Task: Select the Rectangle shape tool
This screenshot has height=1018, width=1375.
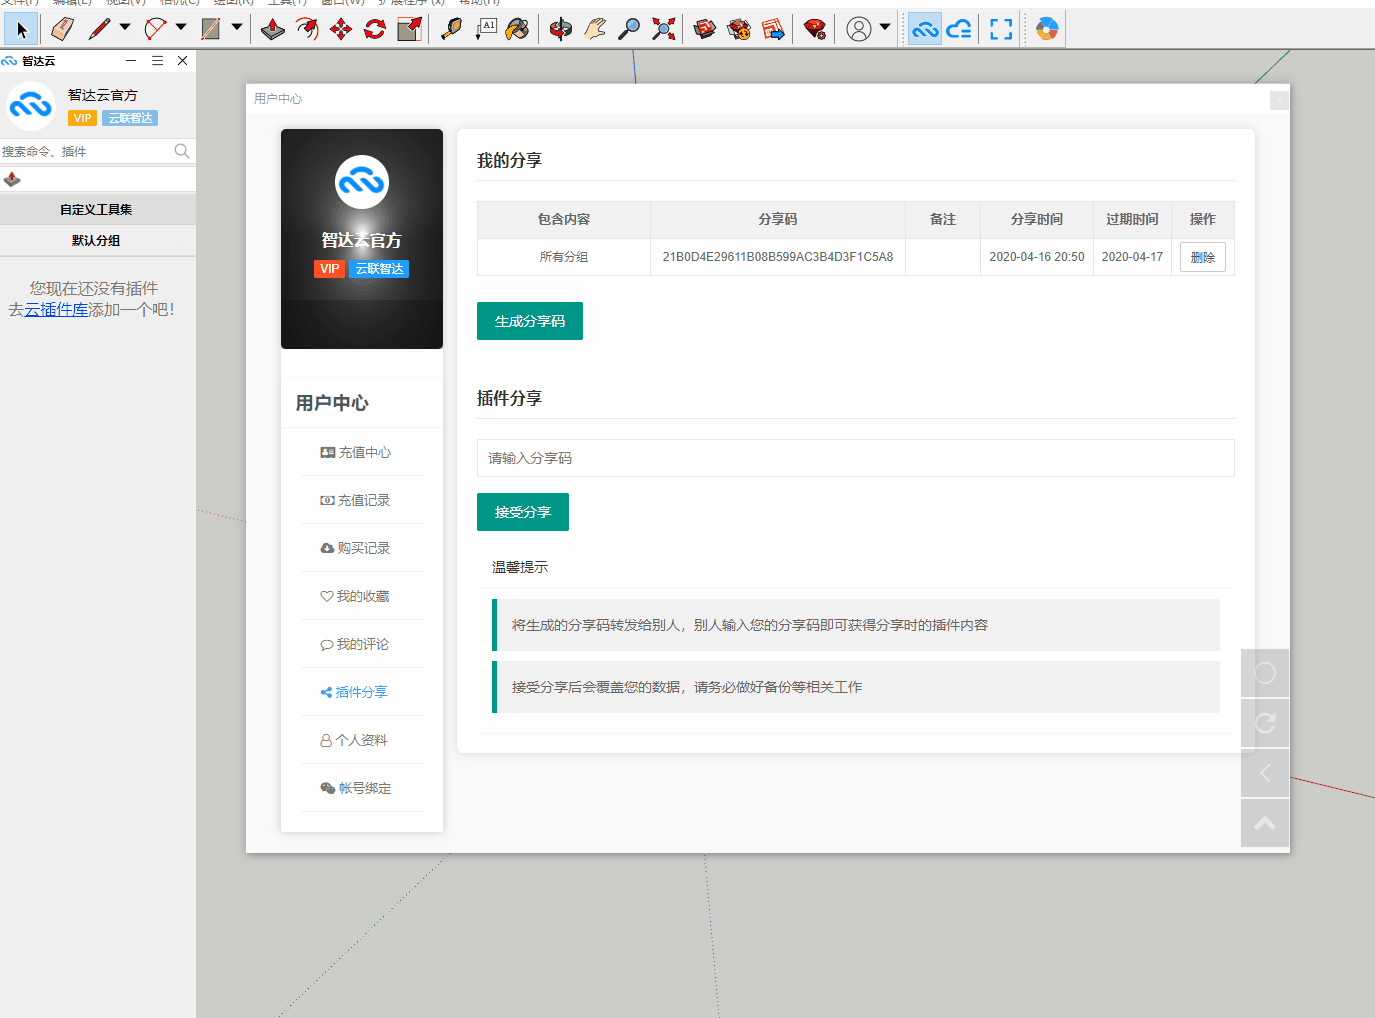Action: 211,29
